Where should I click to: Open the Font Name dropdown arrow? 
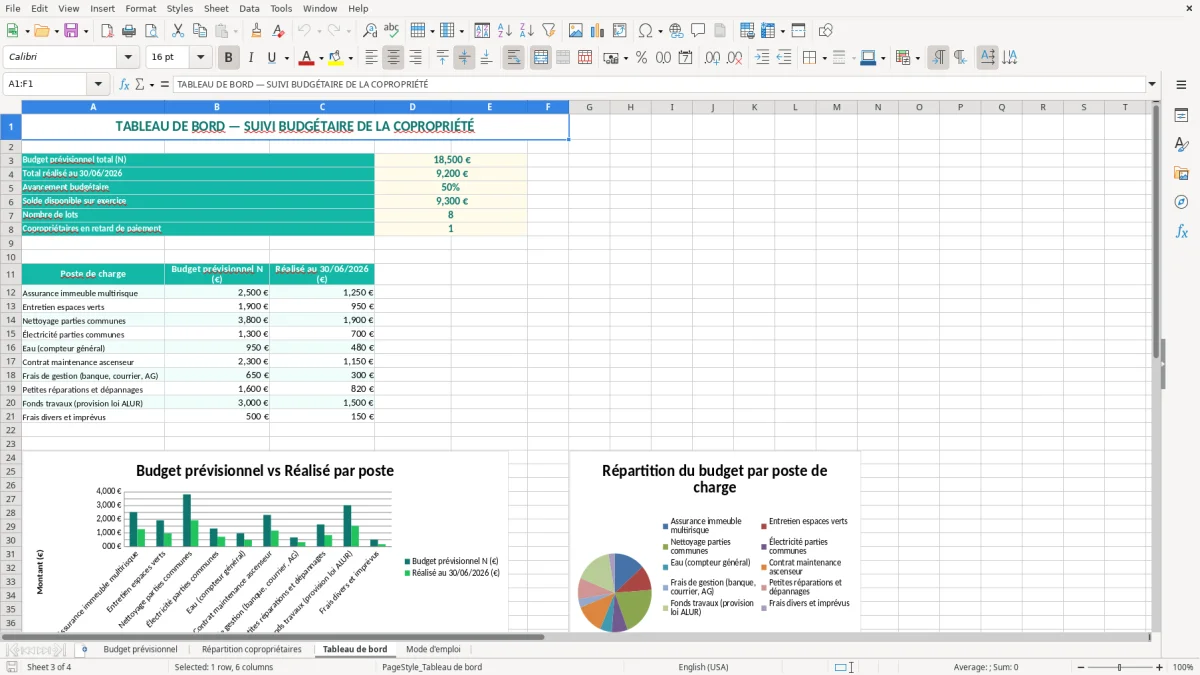pyautogui.click(x=128, y=58)
